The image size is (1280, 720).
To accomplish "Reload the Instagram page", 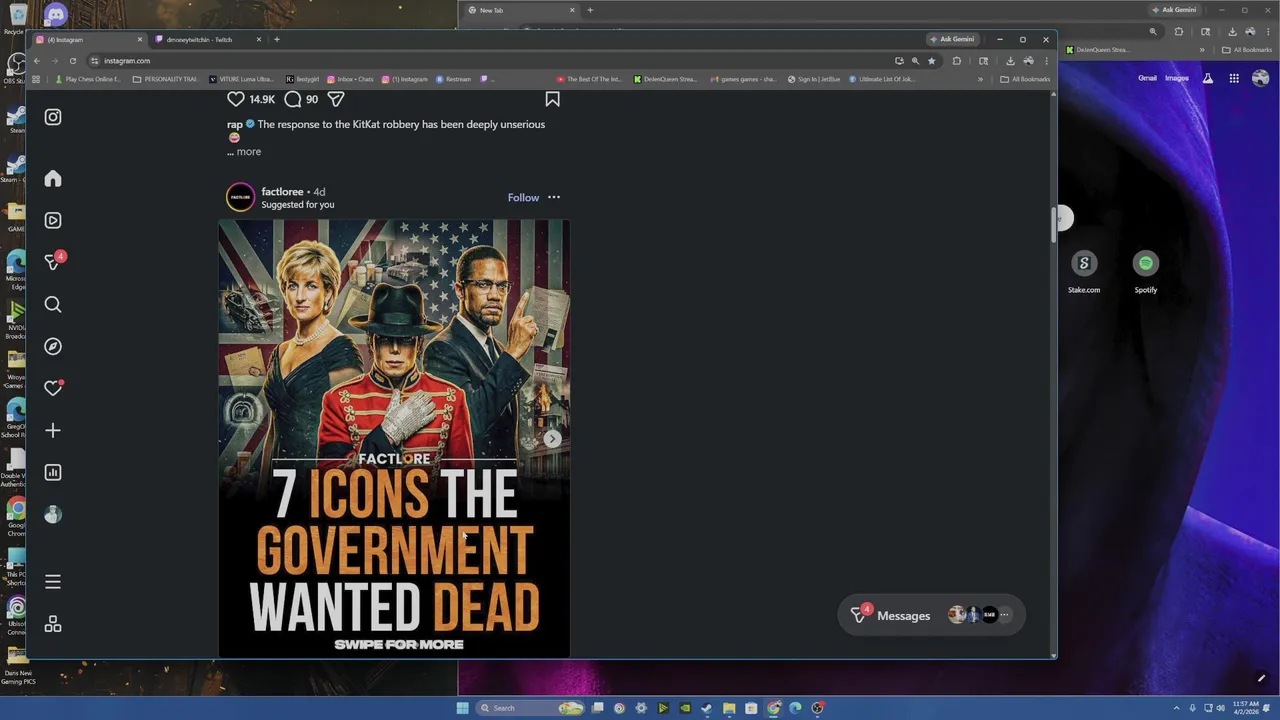I will click(x=72, y=60).
